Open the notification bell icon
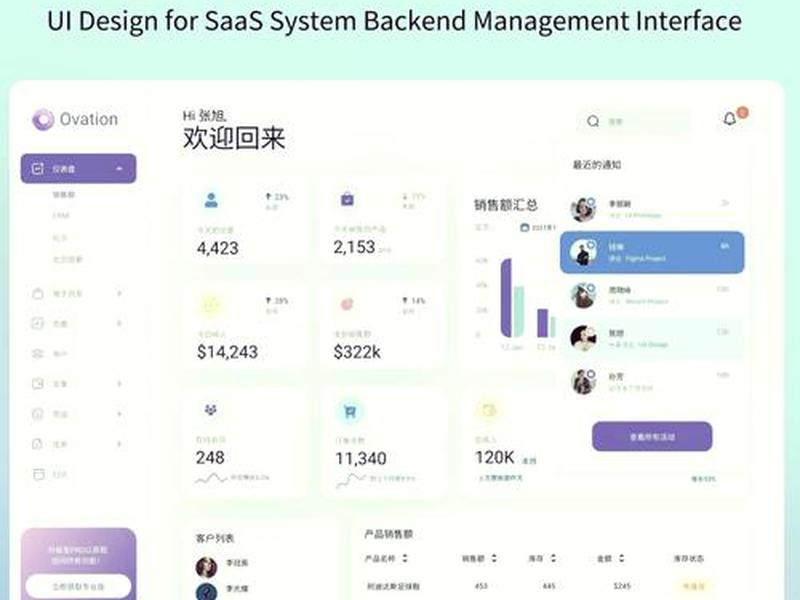Image resolution: width=800 pixels, height=600 pixels. (x=730, y=119)
